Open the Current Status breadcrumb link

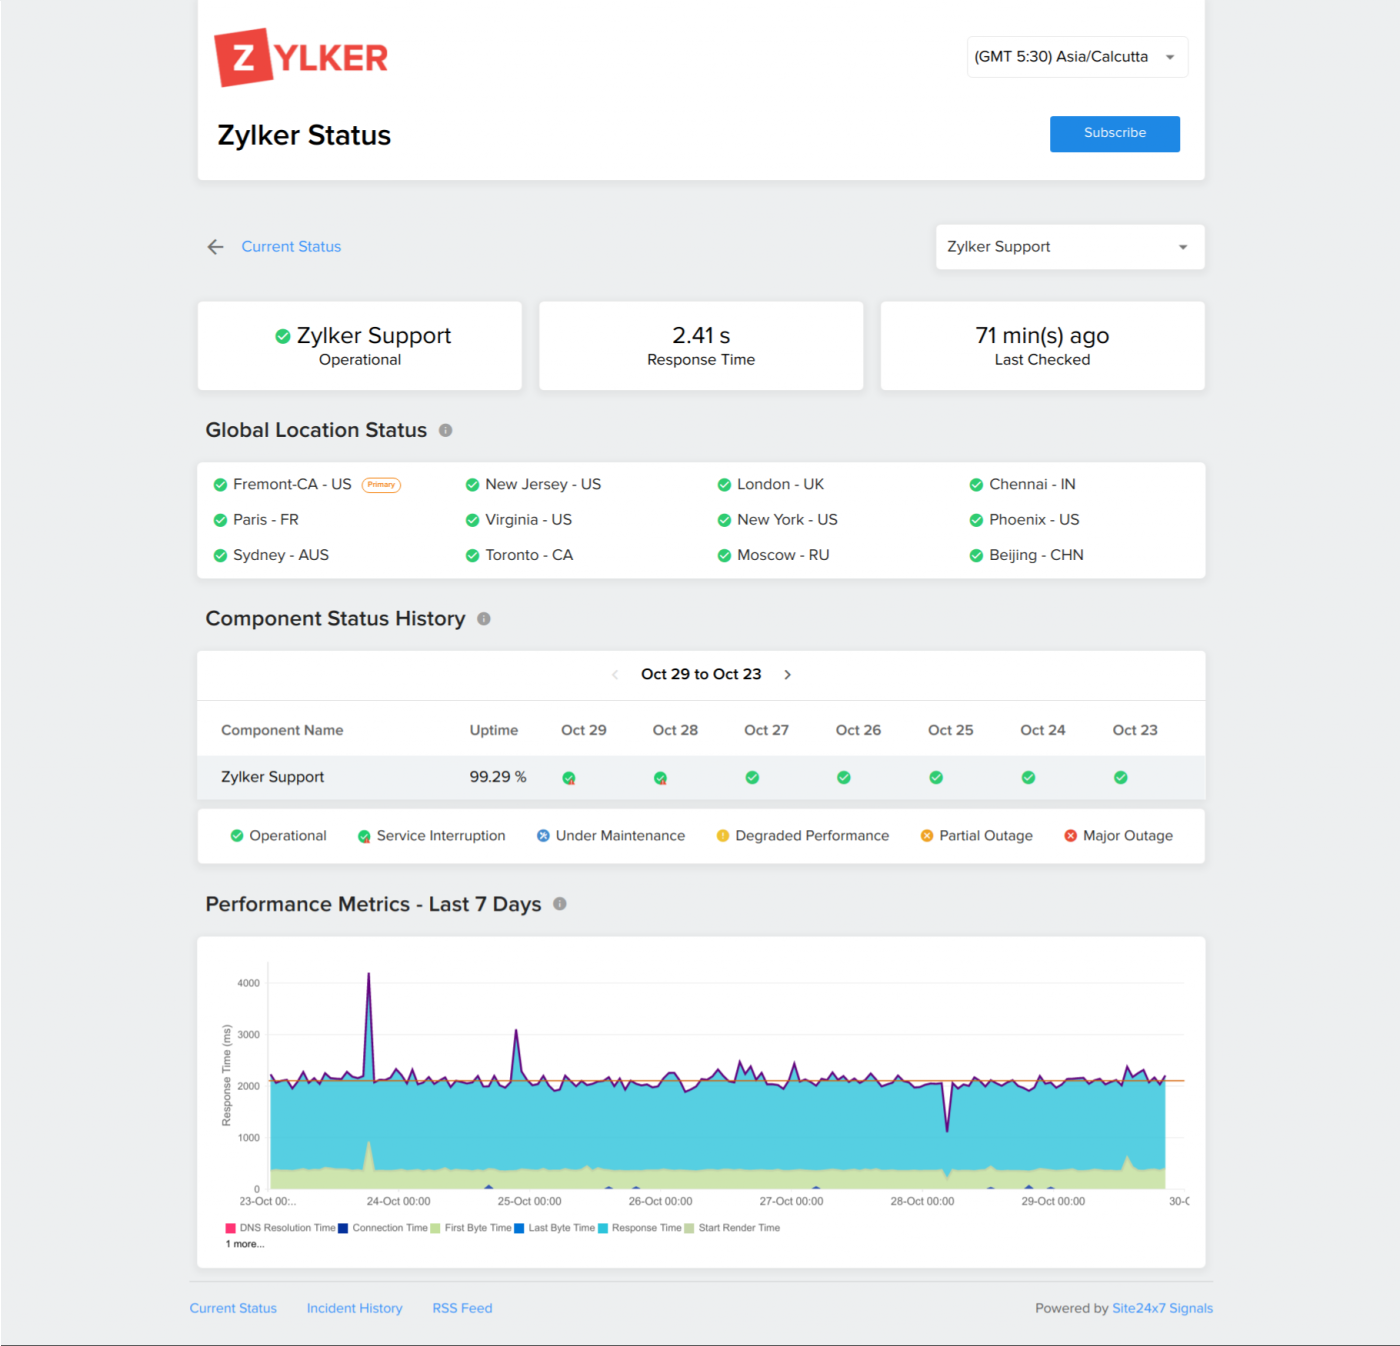pos(291,247)
